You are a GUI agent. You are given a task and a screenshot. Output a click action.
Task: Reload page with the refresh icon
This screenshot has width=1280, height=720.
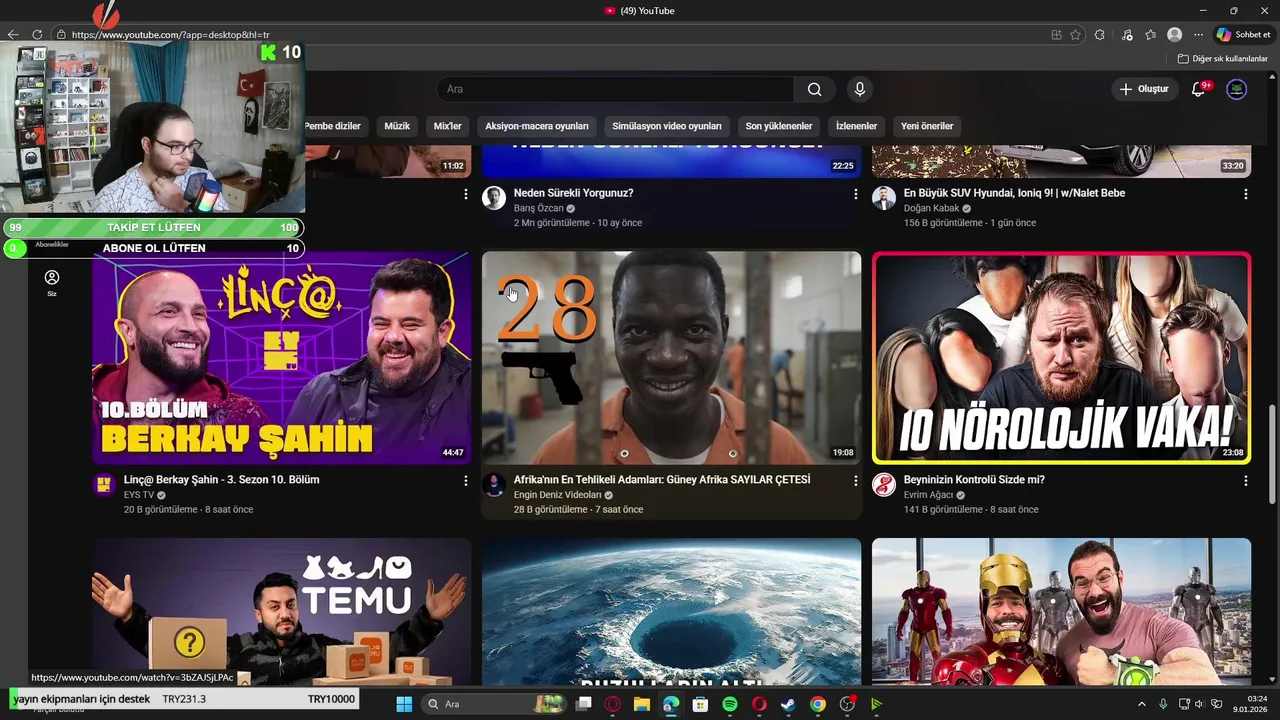coord(37,34)
